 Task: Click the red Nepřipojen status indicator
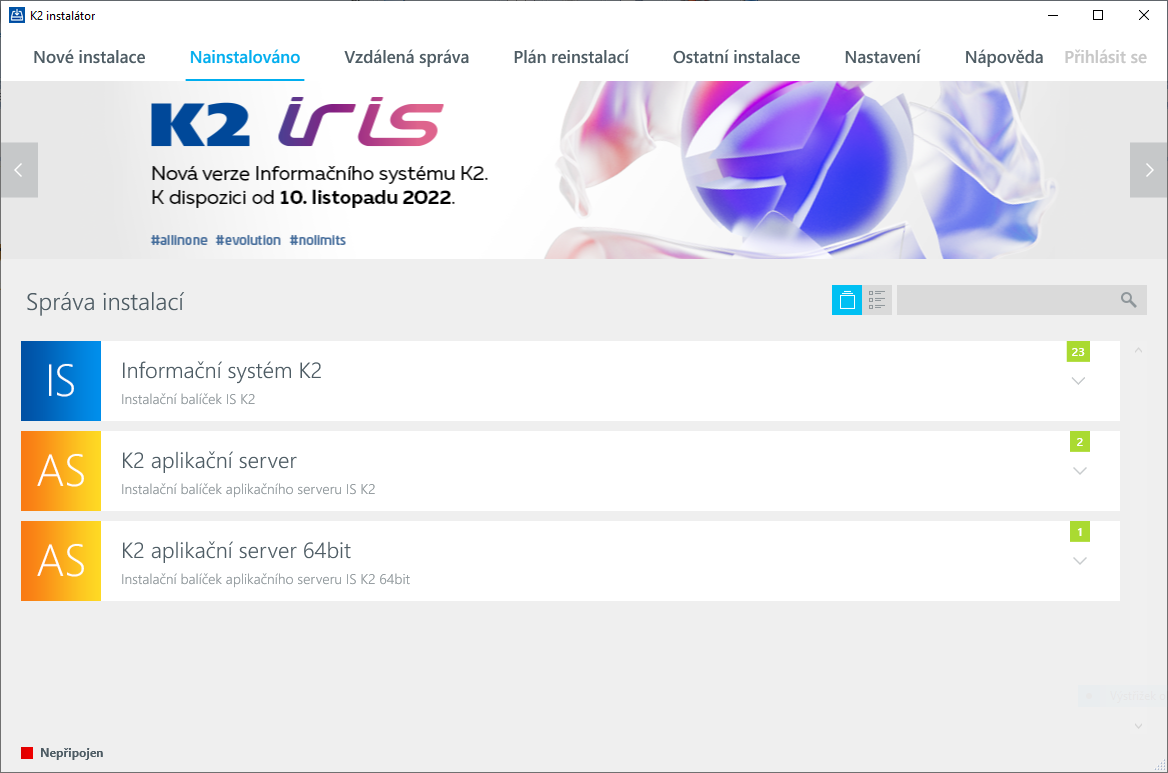tap(27, 753)
